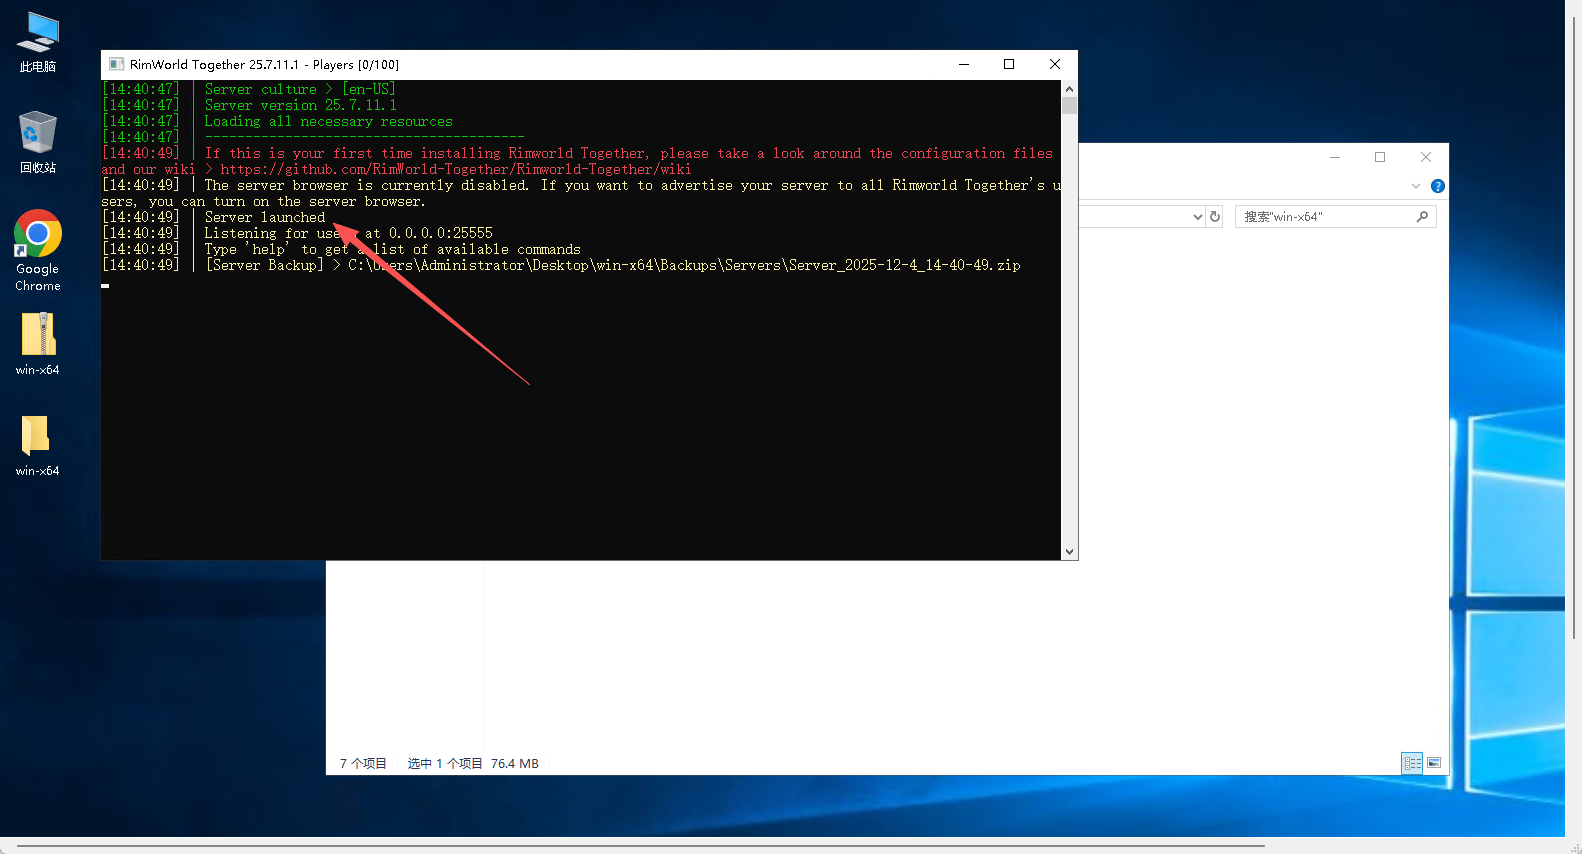Click the magnifier icon in search box
This screenshot has width=1582, height=854.
1422,217
